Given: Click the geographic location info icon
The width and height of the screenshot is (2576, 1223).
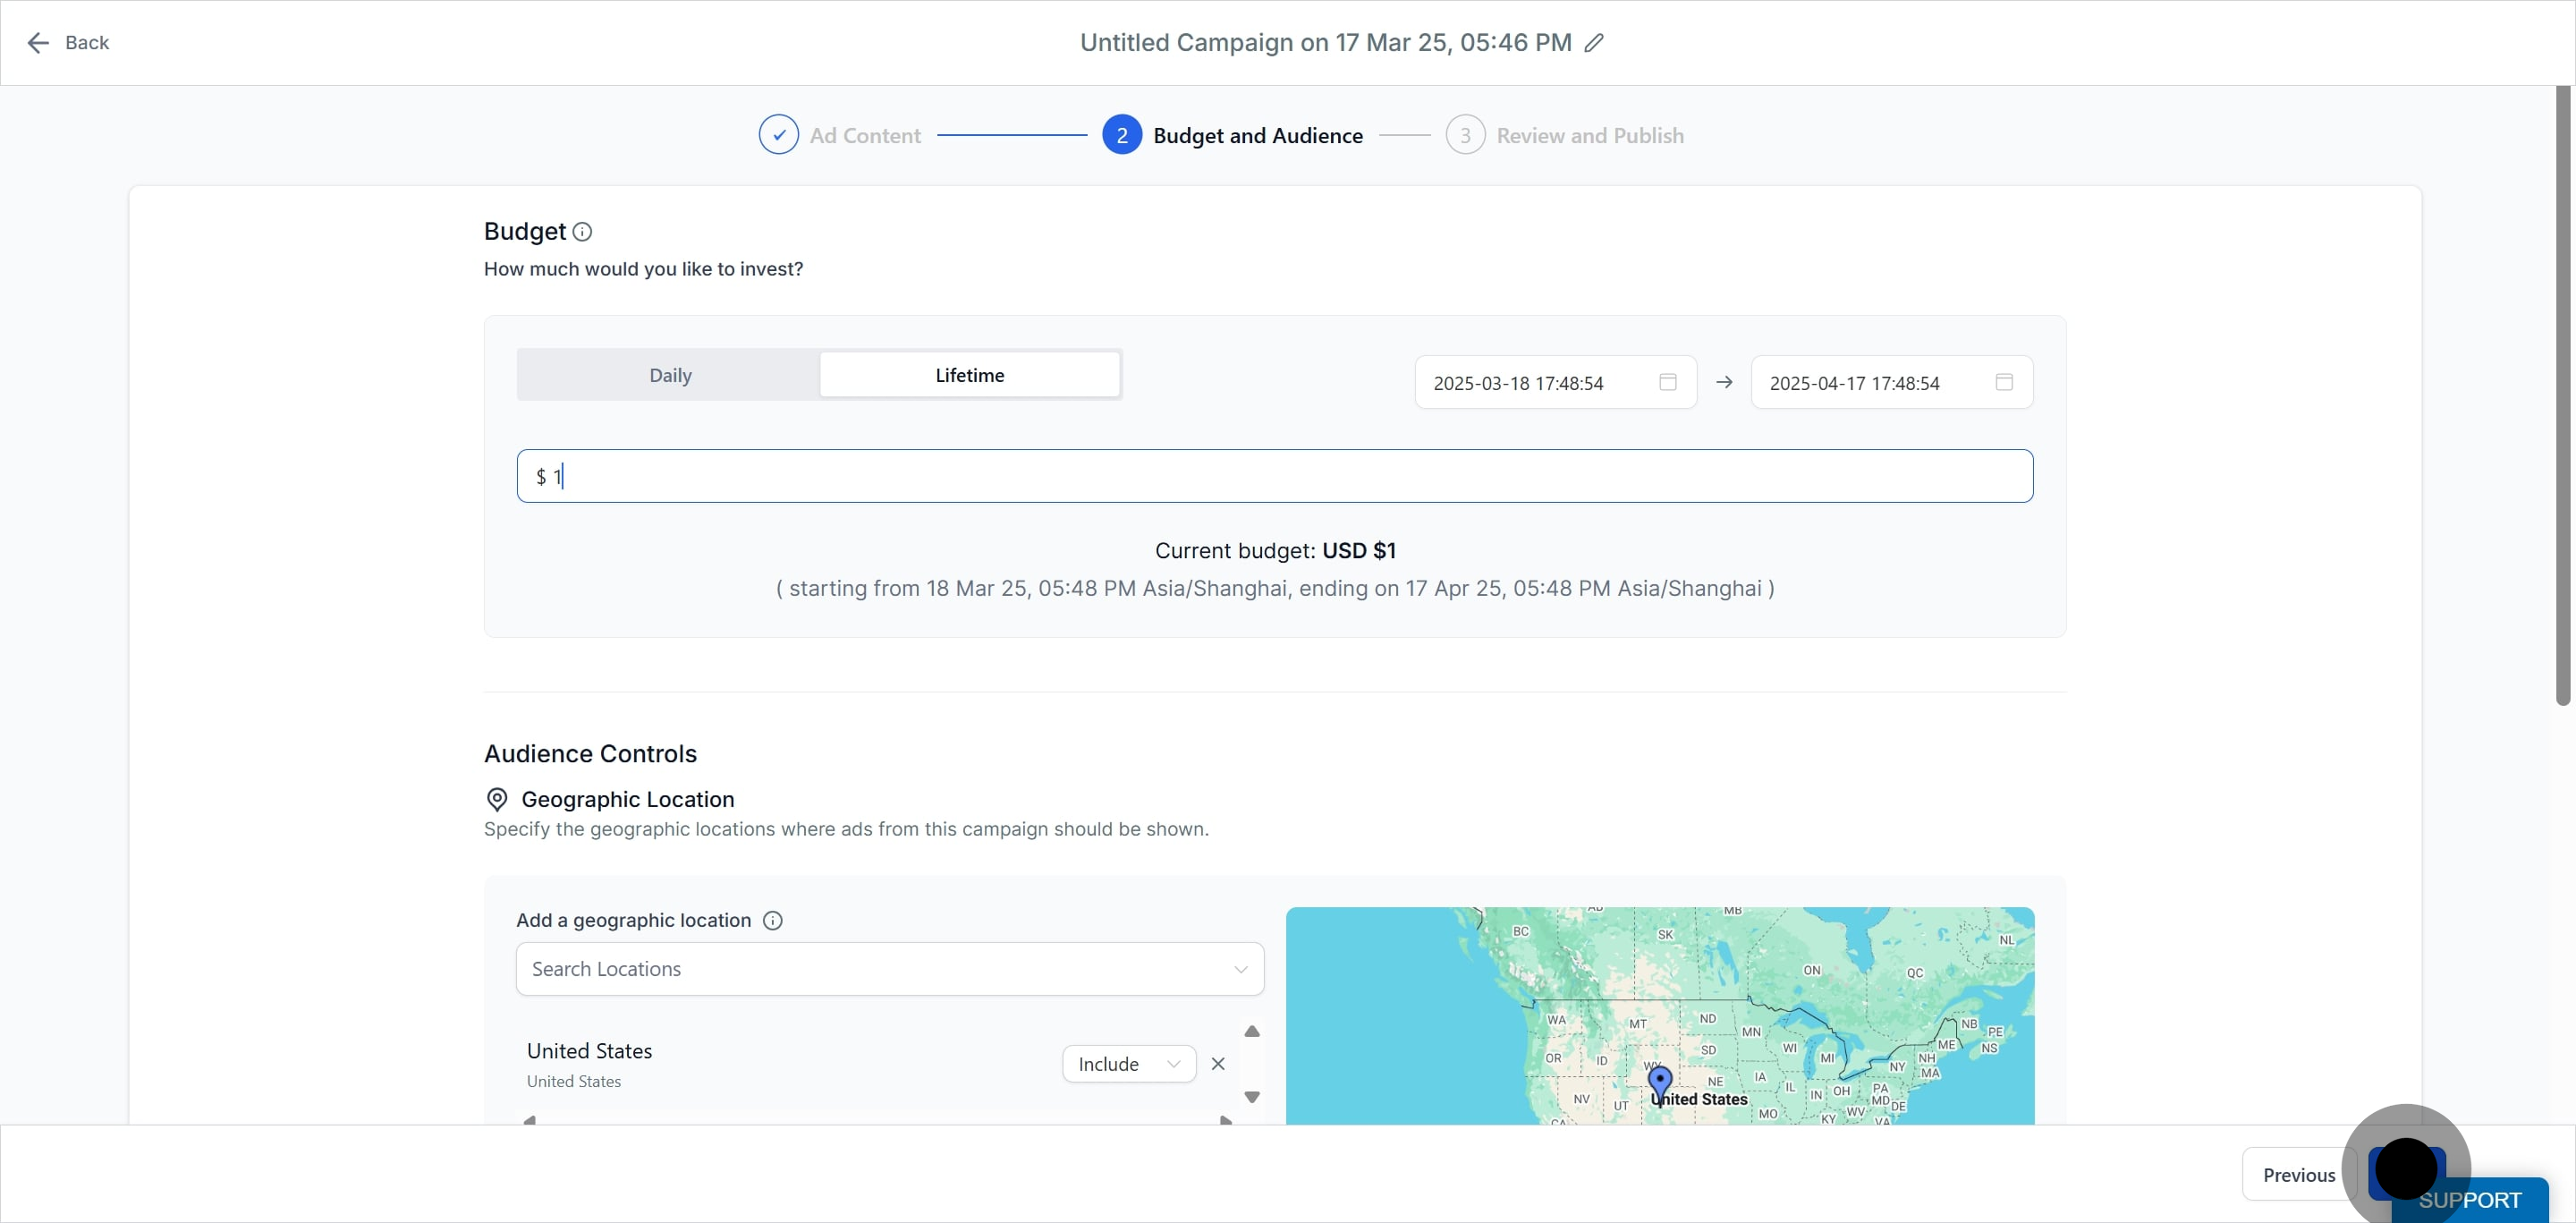Looking at the screenshot, I should (772, 920).
